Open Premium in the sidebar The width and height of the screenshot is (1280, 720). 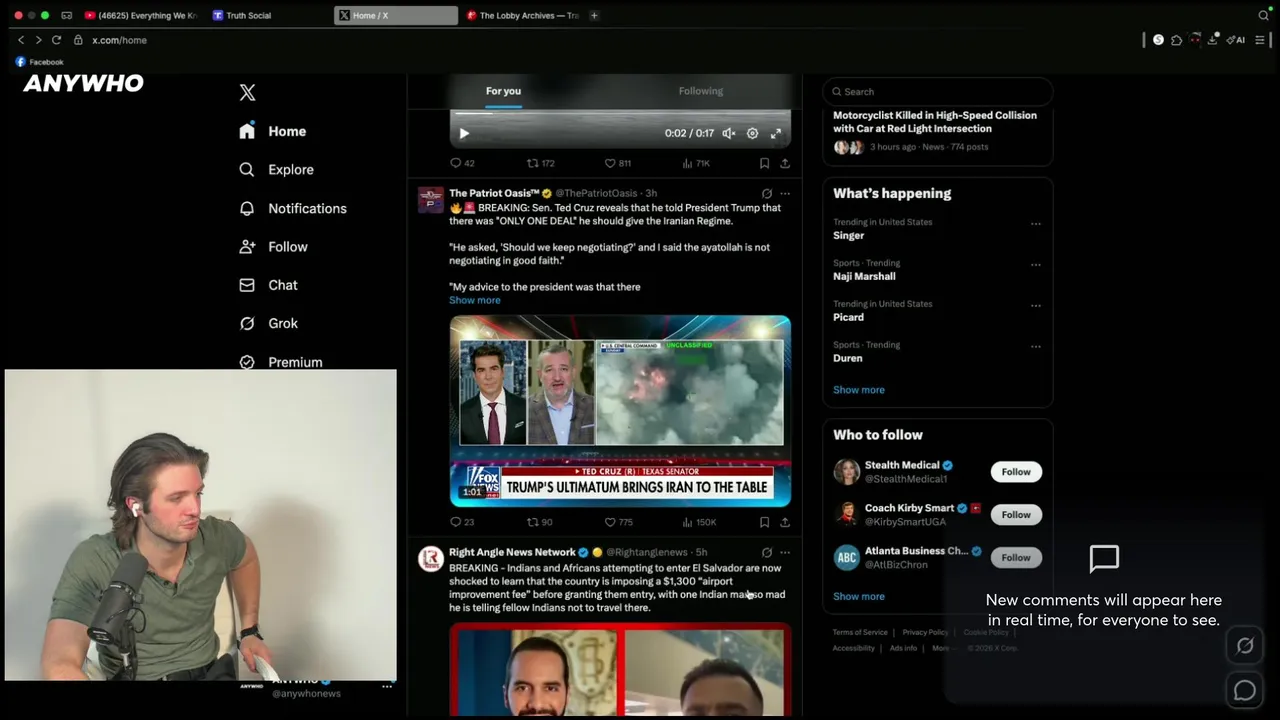tap(280, 362)
